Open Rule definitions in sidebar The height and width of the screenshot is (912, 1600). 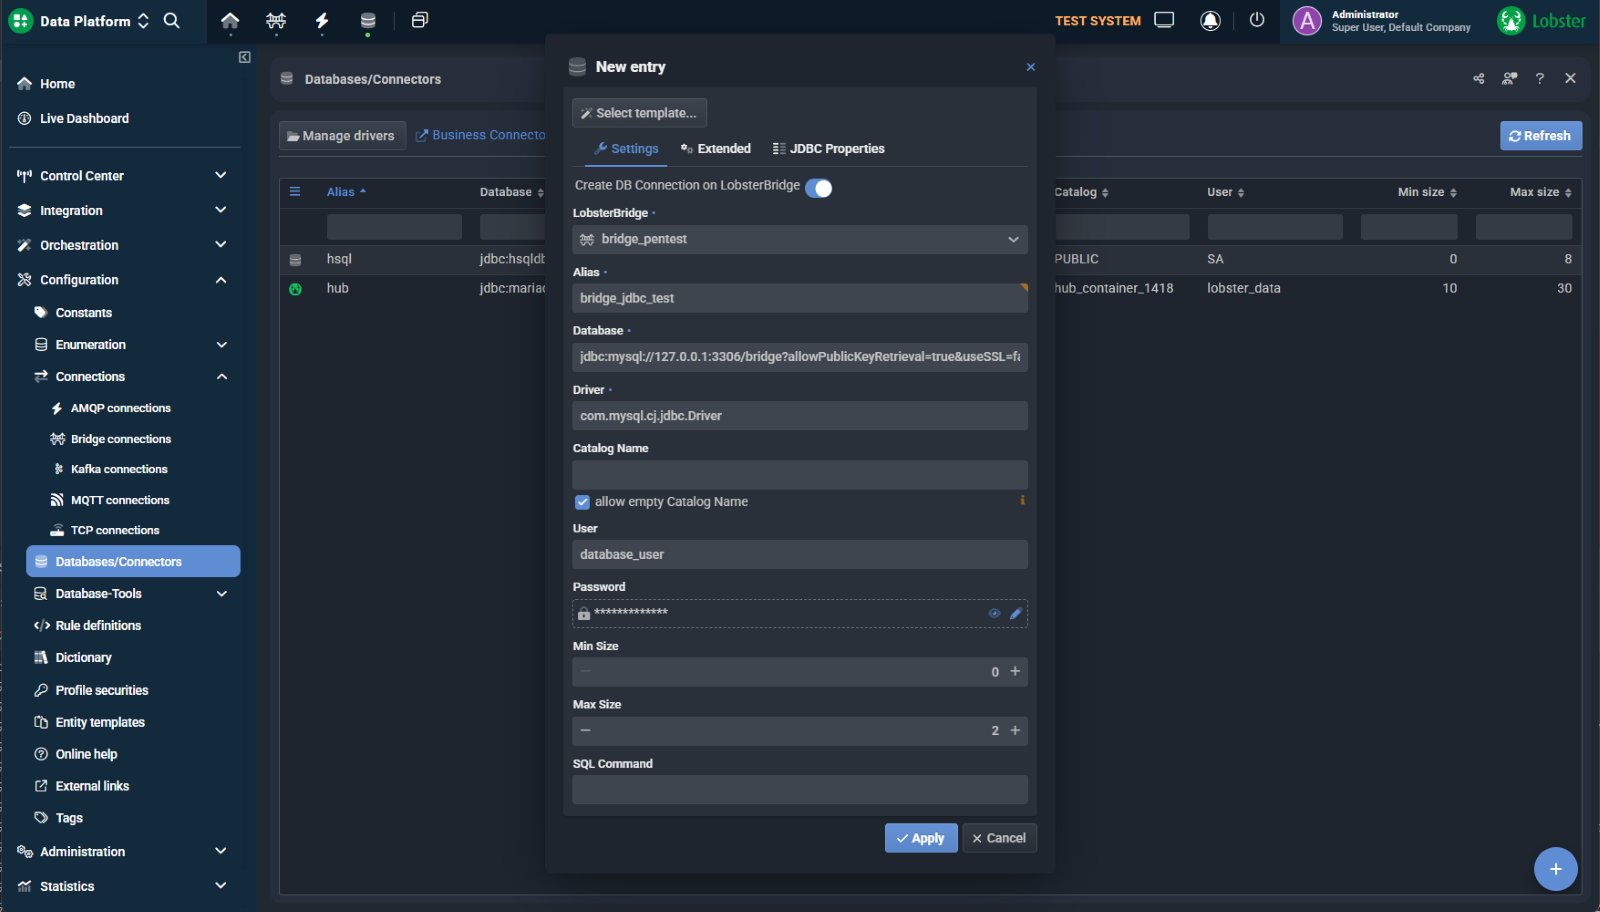pos(98,626)
